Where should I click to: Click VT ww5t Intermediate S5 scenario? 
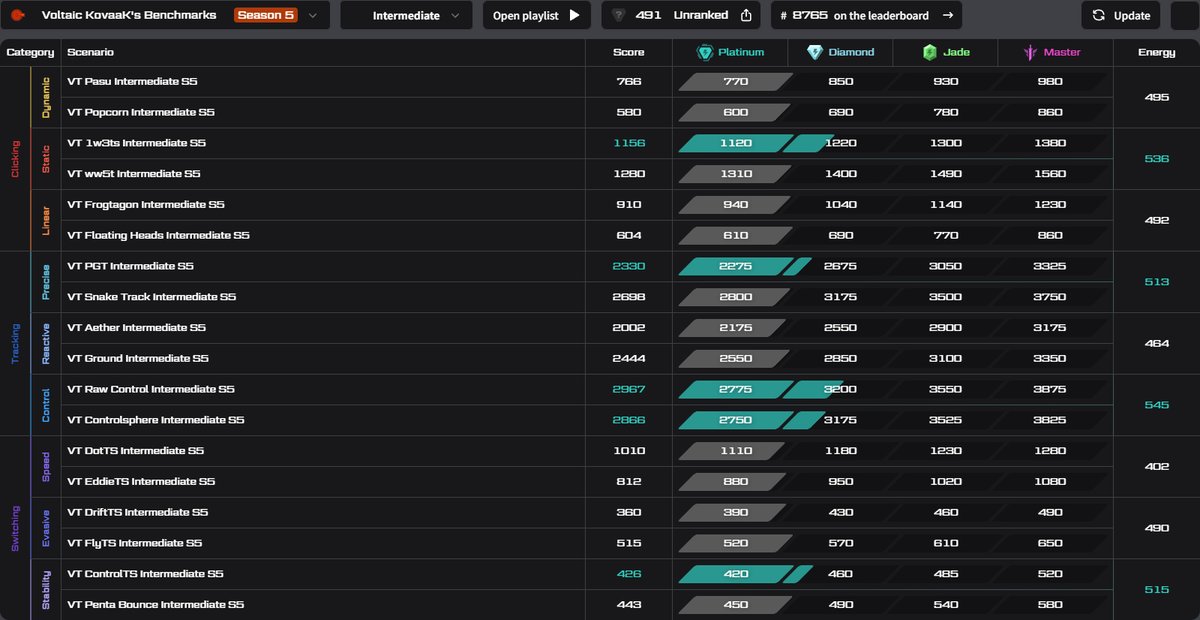point(134,174)
